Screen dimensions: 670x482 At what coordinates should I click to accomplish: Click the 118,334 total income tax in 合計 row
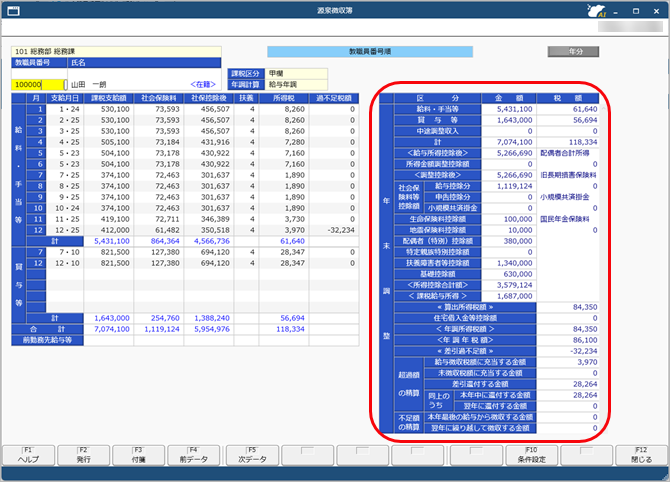(x=284, y=329)
